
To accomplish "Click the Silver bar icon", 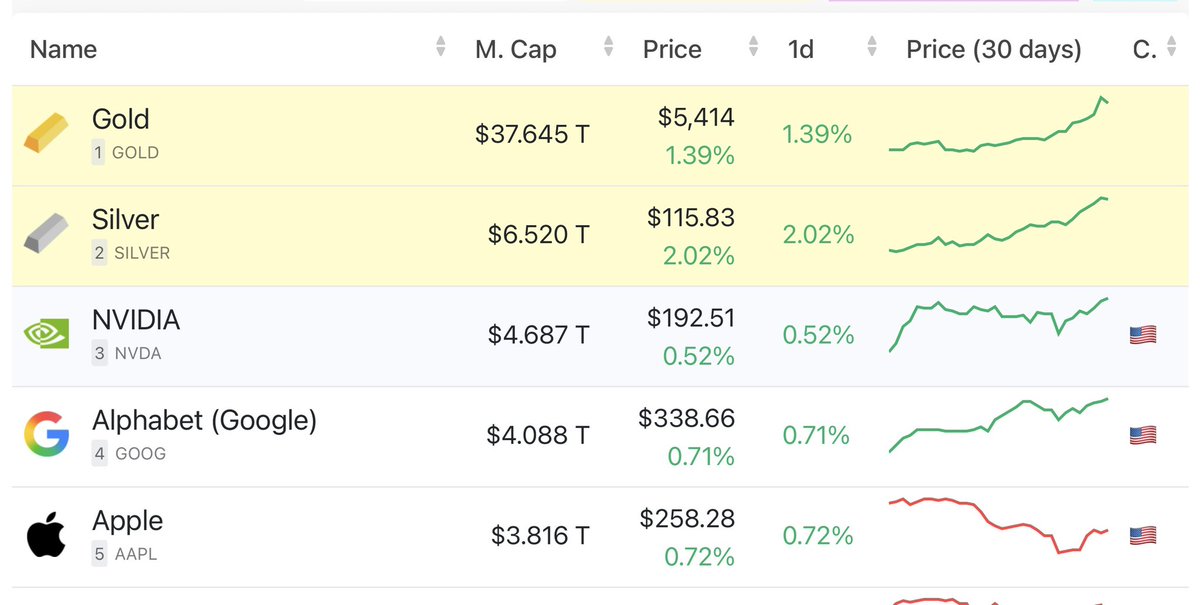I will 46,234.
